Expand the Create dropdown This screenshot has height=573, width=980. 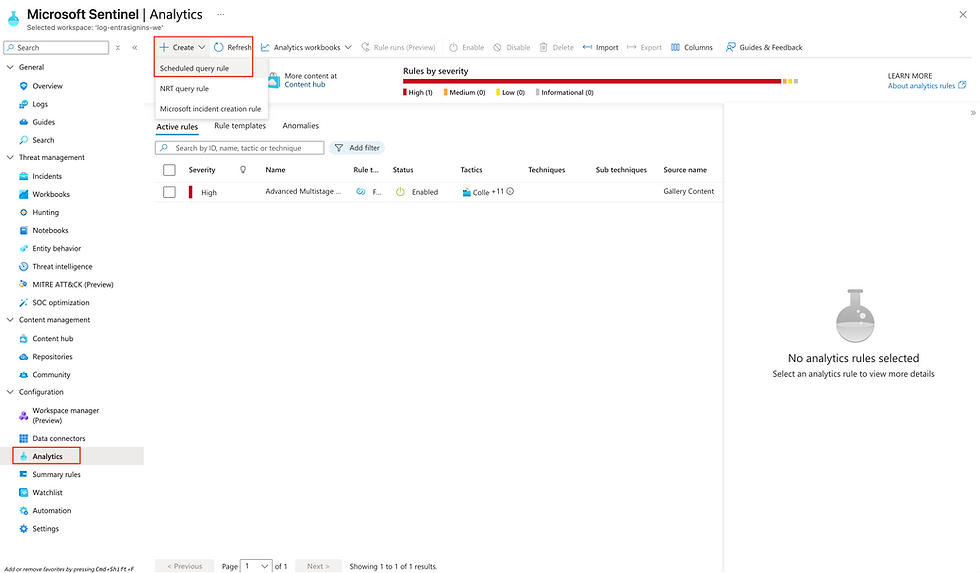point(182,47)
